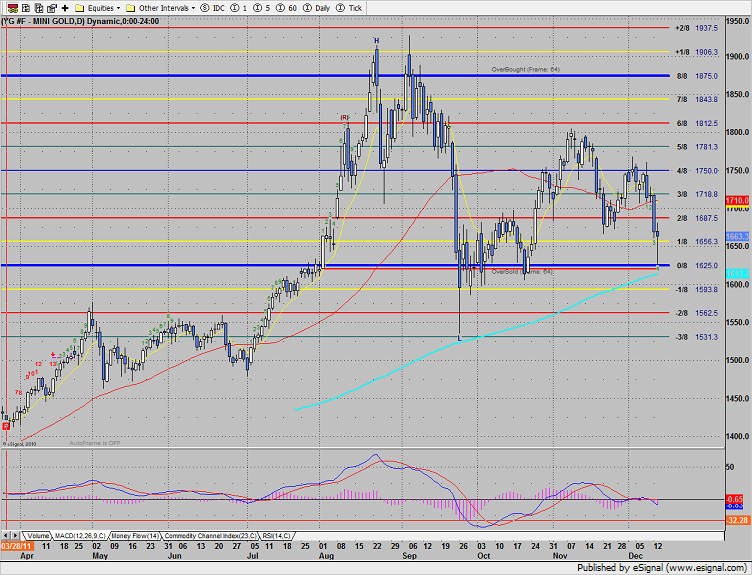The height and width of the screenshot is (575, 752).
Task: Click the -3/8 1531.3 level label
Action: (x=696, y=337)
